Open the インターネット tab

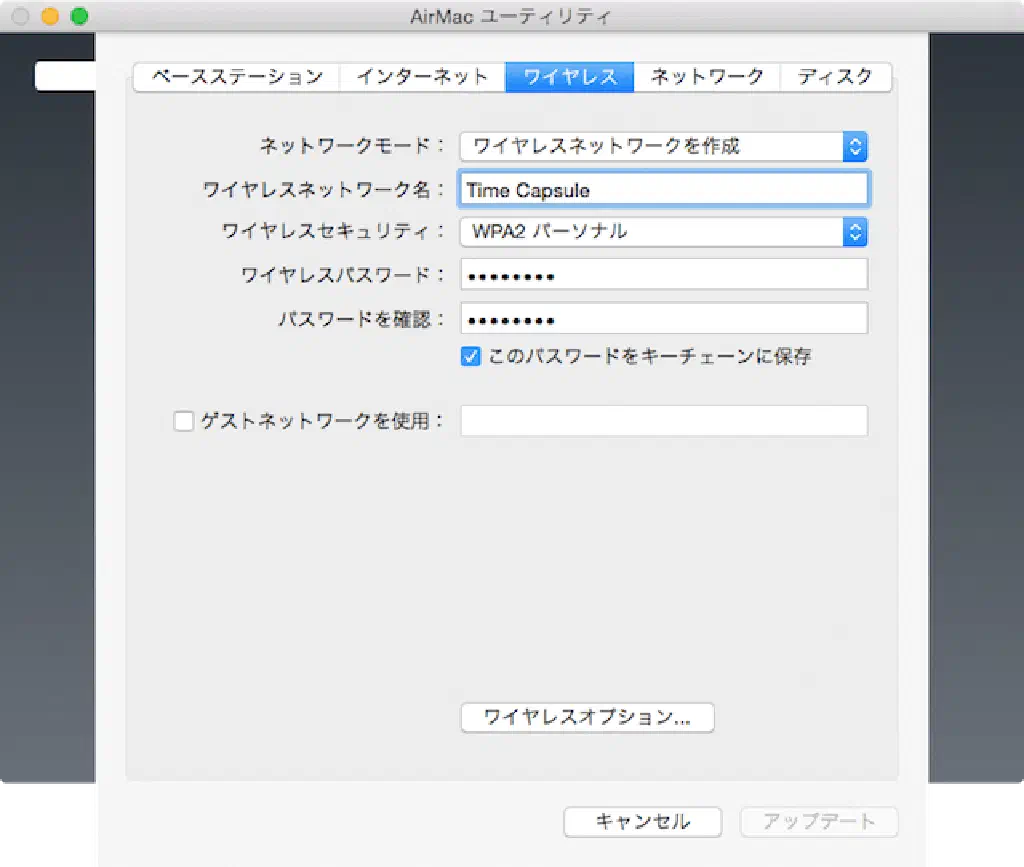click(x=422, y=77)
